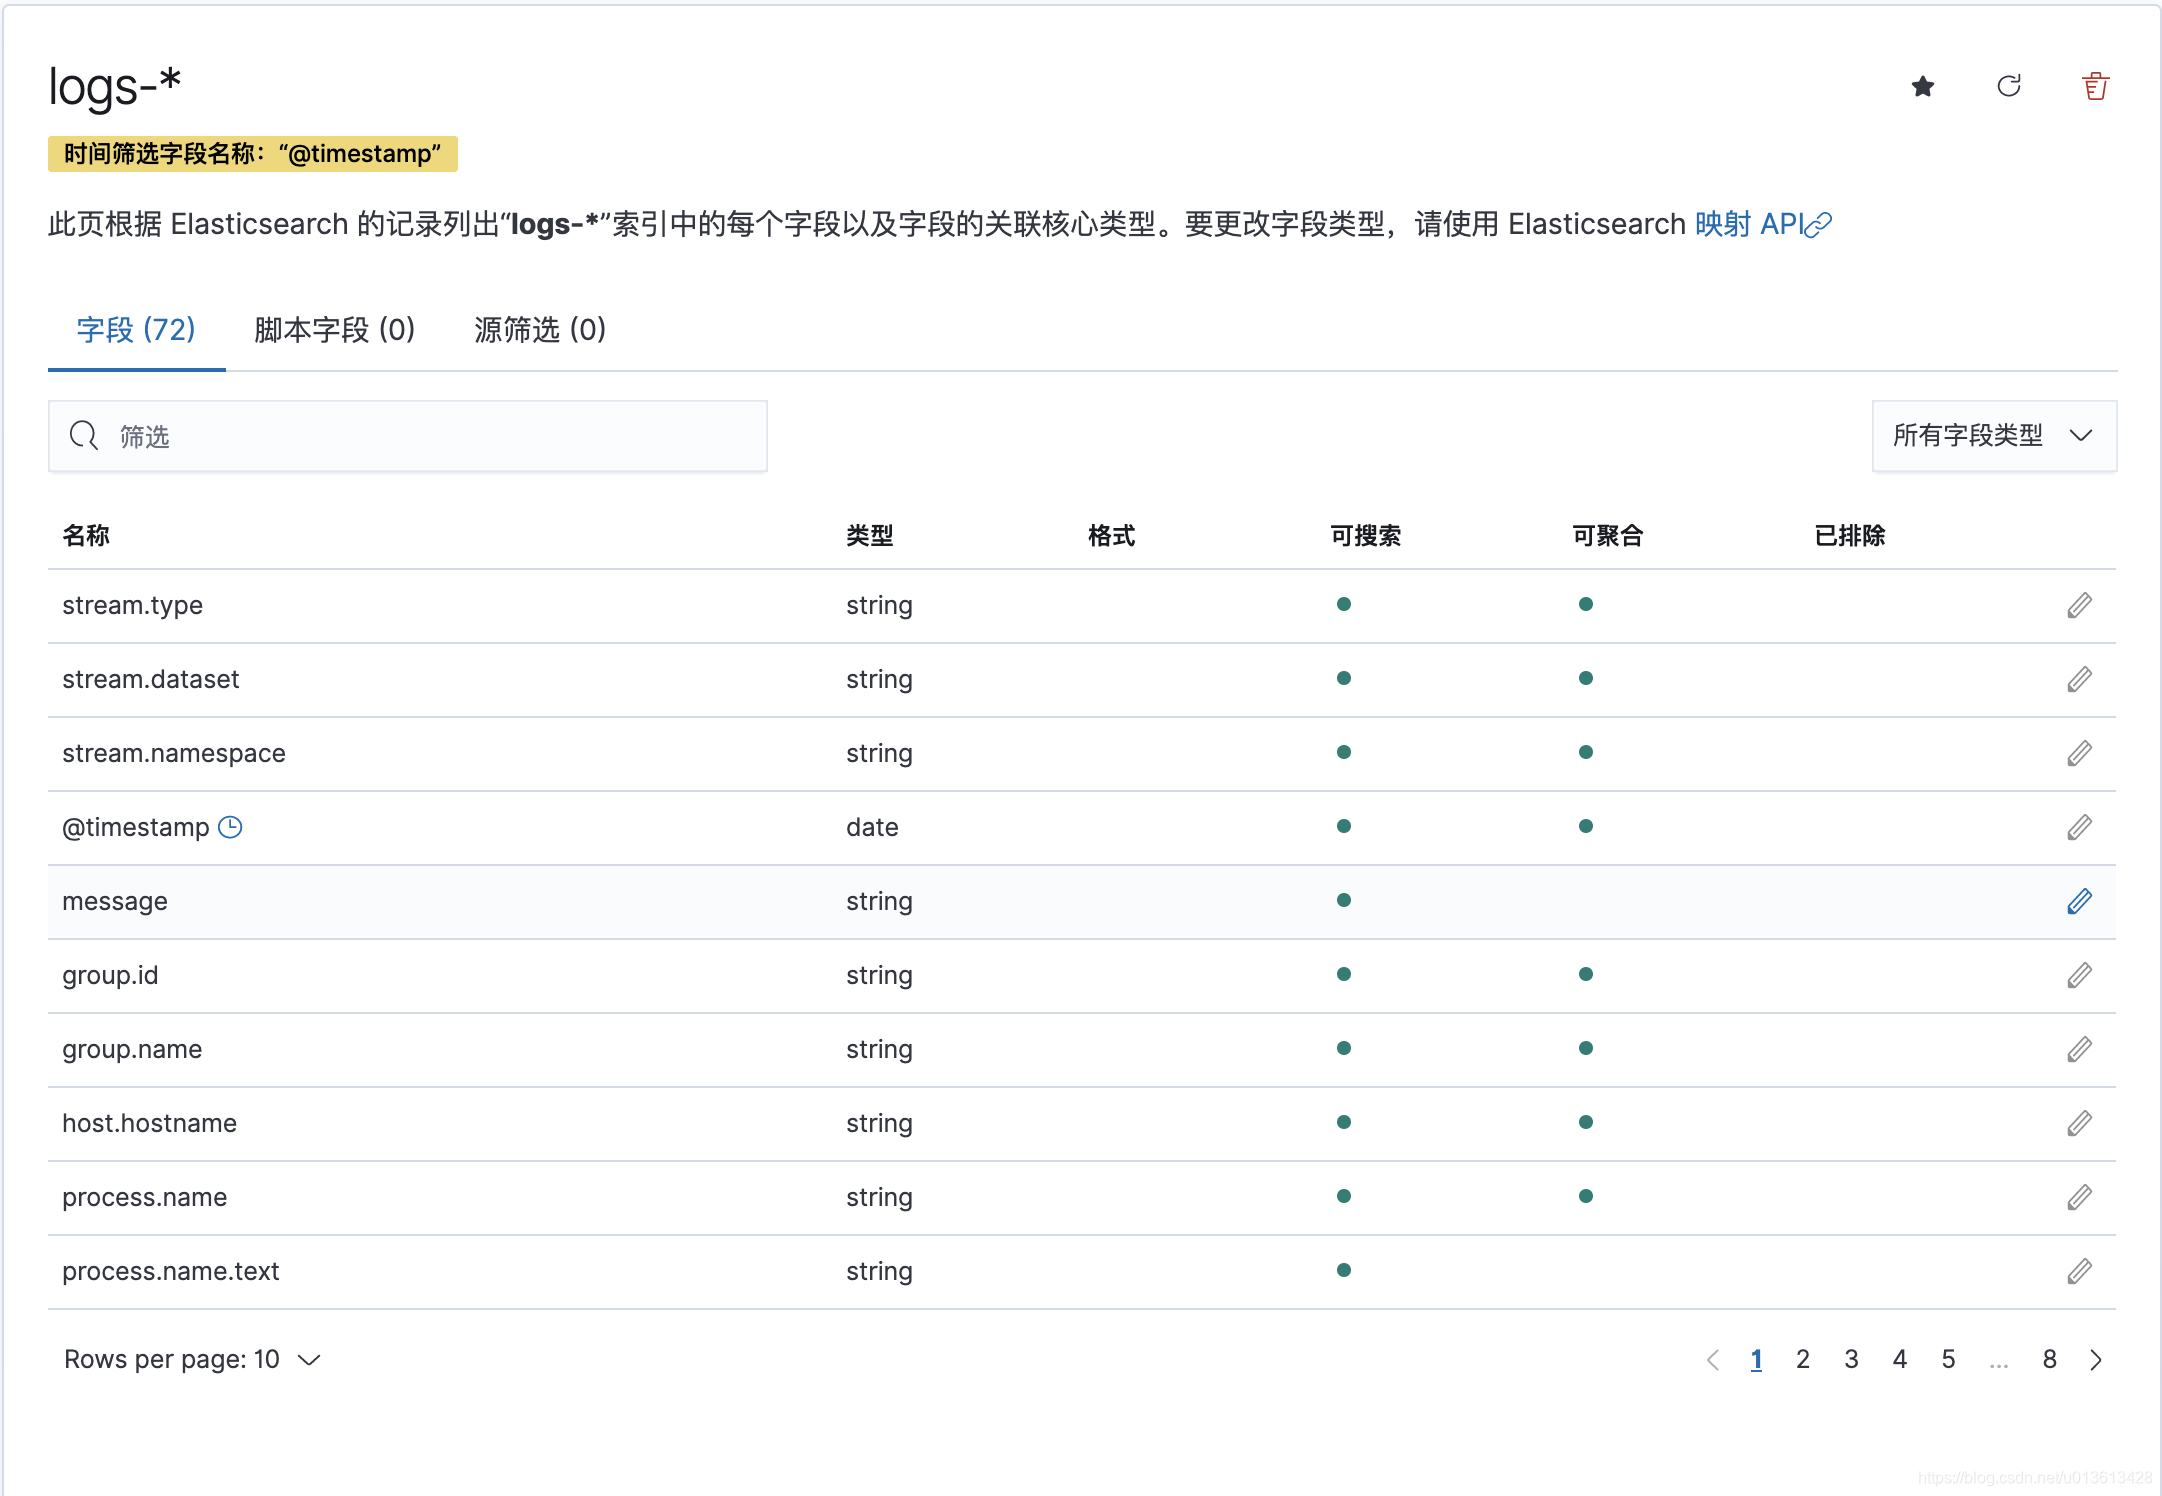The width and height of the screenshot is (2162, 1496).
Task: Click the date type of @timestamp
Action: (x=872, y=828)
